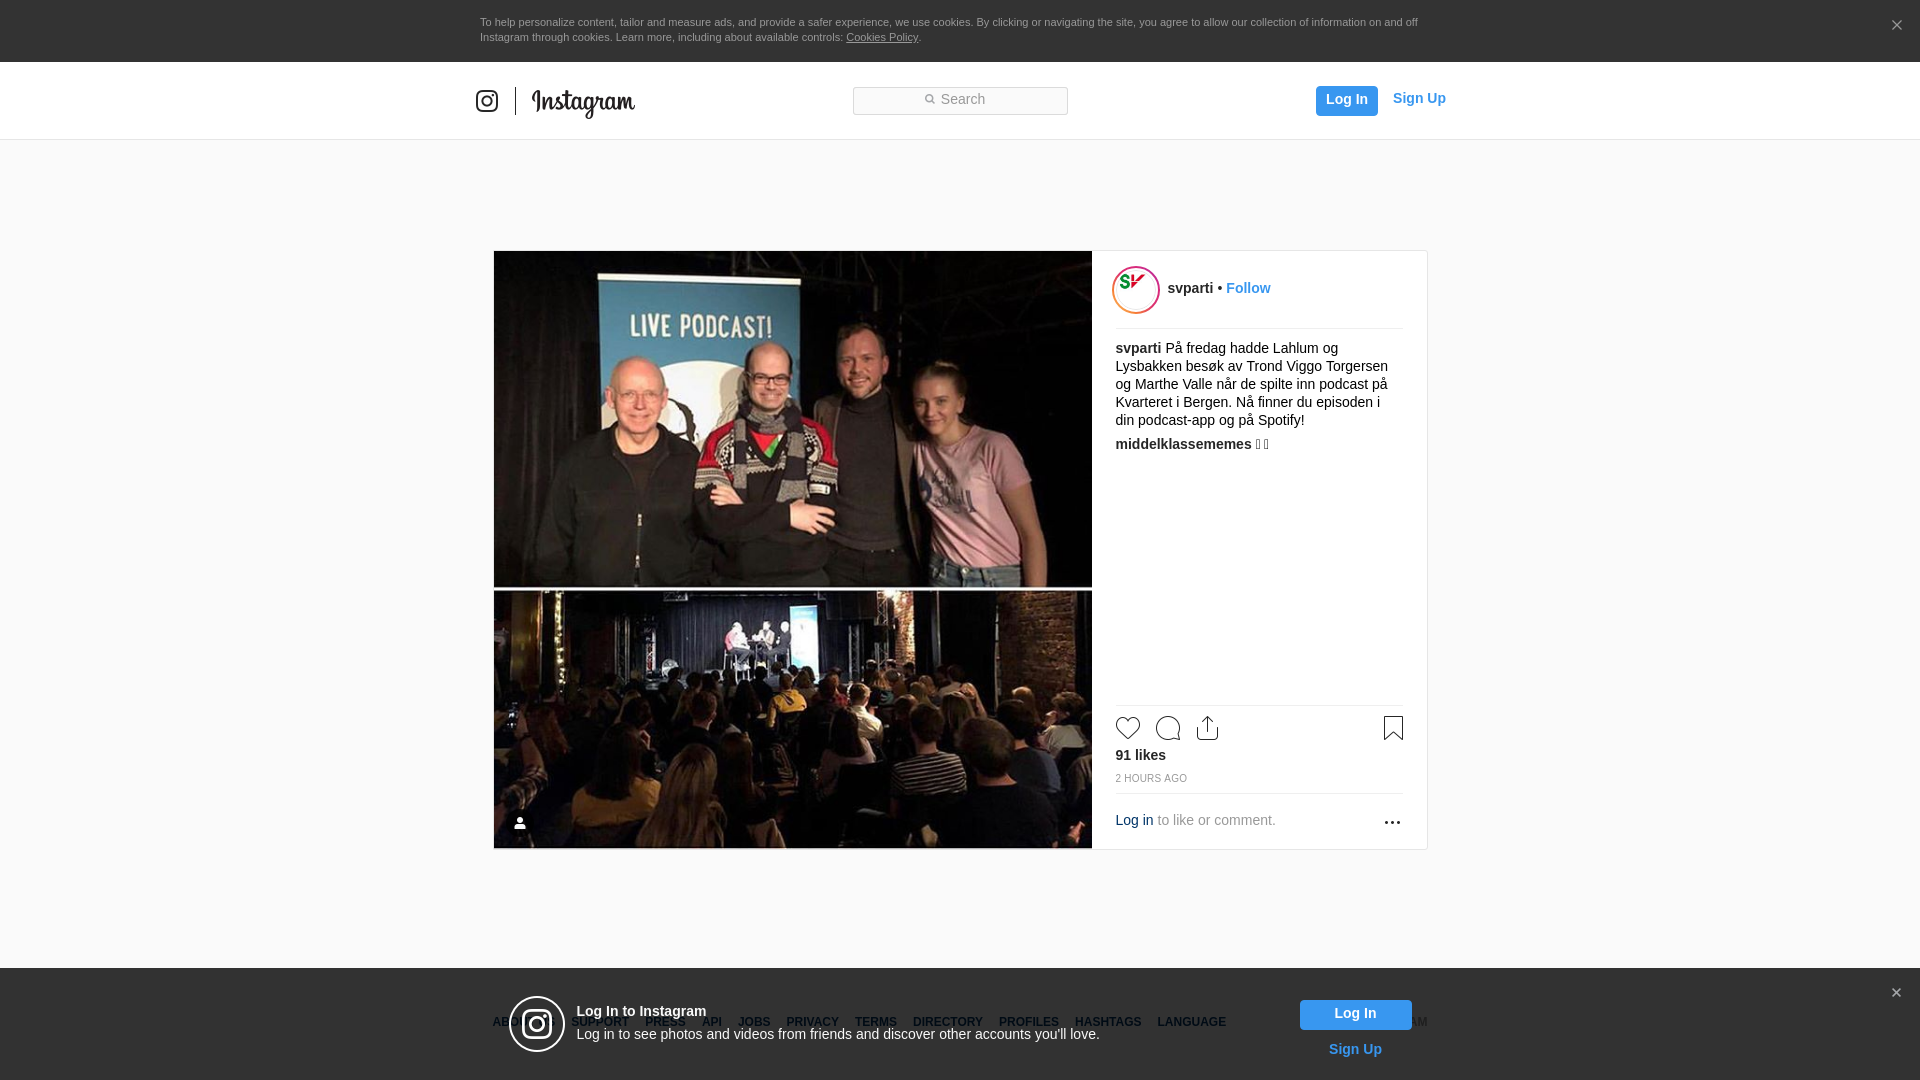Open middelklassememes commenter profile
1920x1080 pixels.
tap(1183, 444)
